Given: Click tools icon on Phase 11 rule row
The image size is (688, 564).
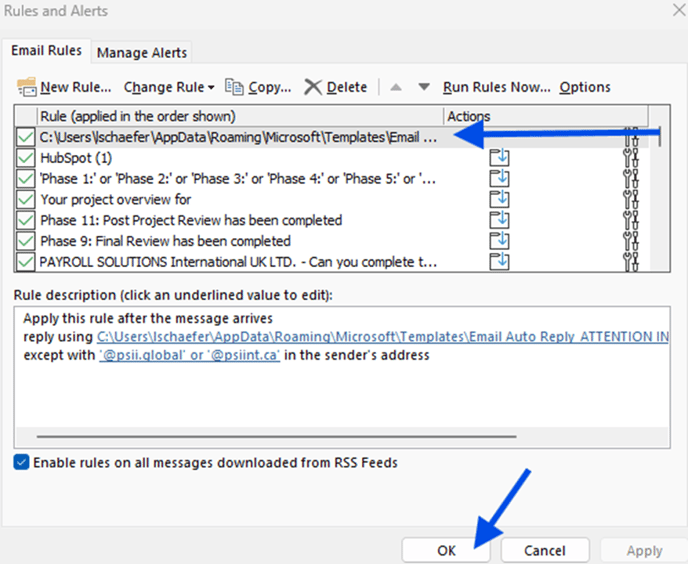Looking at the screenshot, I should tap(630, 220).
